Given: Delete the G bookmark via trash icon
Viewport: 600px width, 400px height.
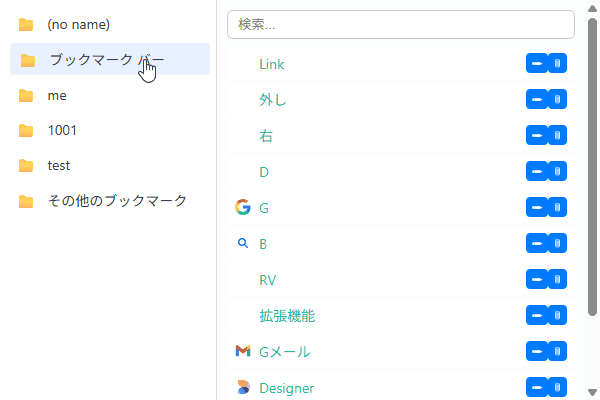Looking at the screenshot, I should coord(557,207).
